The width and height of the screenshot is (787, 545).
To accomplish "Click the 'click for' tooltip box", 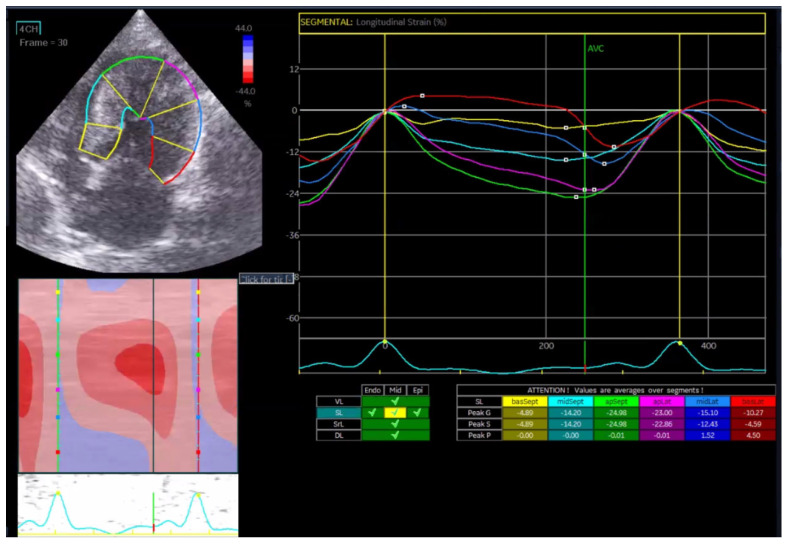I will click(267, 280).
